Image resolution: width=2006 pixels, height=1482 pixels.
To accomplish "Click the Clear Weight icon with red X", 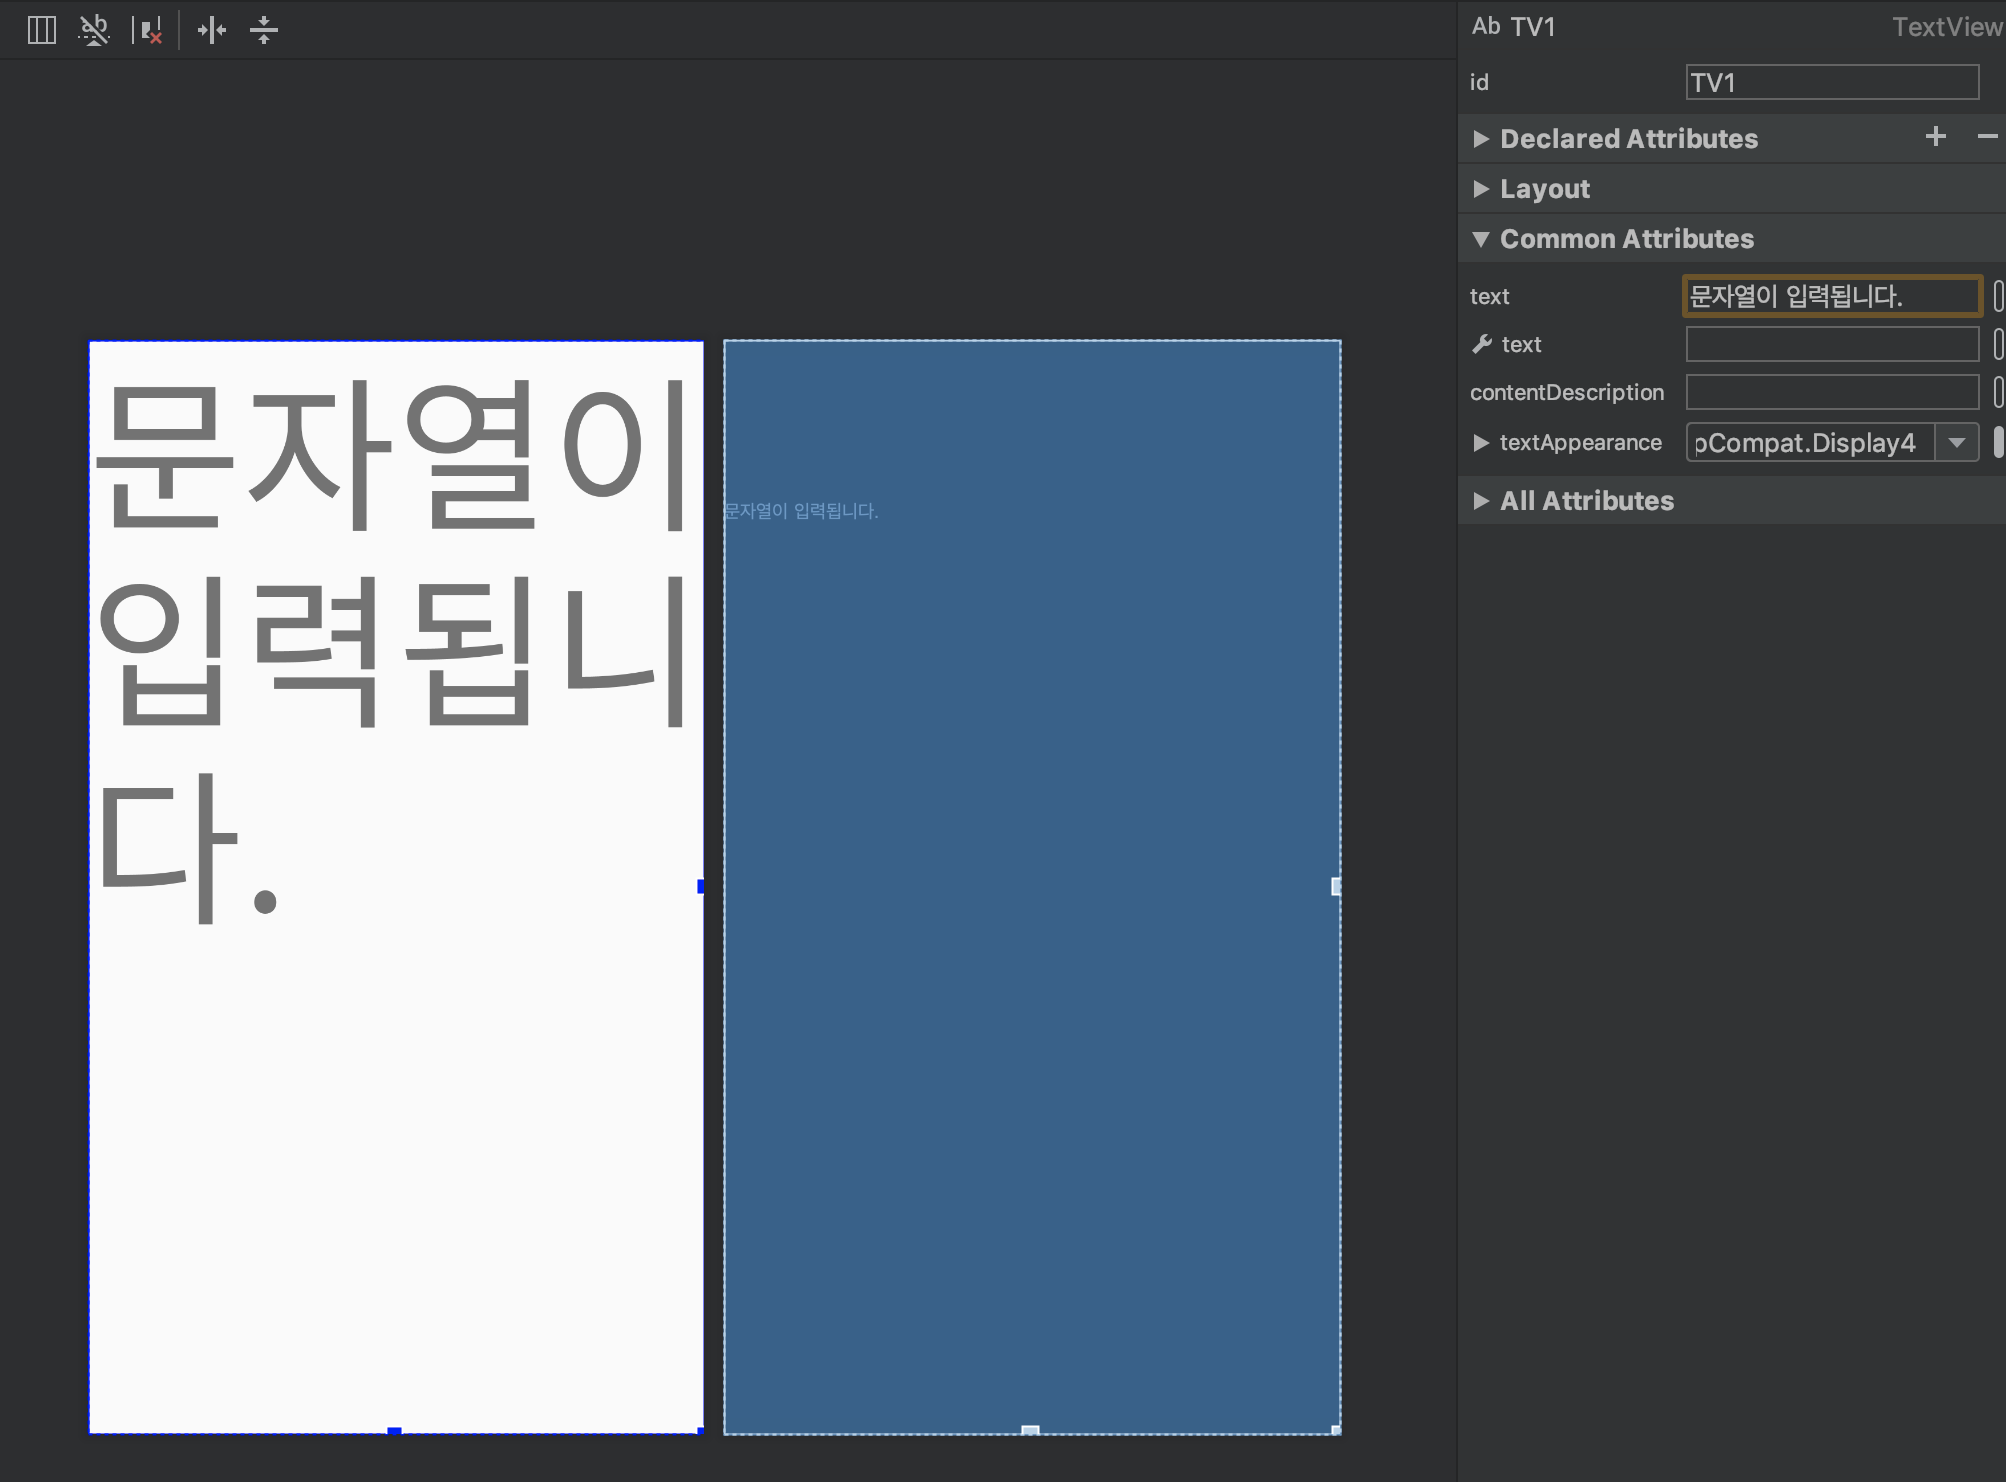I will pos(148,30).
